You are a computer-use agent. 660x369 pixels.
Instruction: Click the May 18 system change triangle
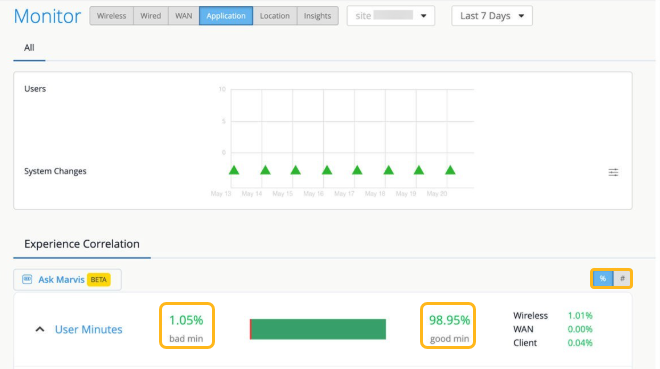[389, 170]
